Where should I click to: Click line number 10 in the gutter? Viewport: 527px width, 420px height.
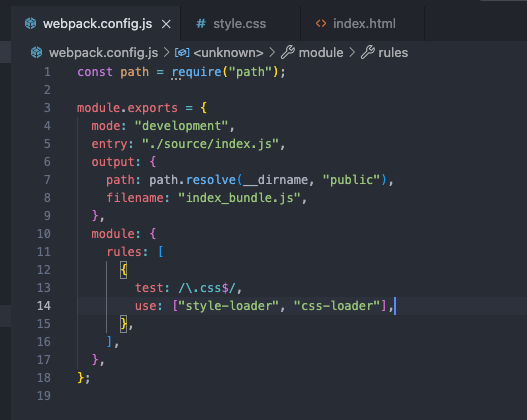(x=44, y=234)
